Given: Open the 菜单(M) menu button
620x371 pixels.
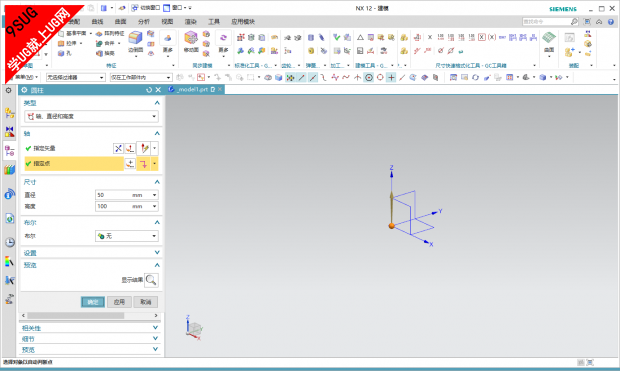Looking at the screenshot, I should point(26,78).
